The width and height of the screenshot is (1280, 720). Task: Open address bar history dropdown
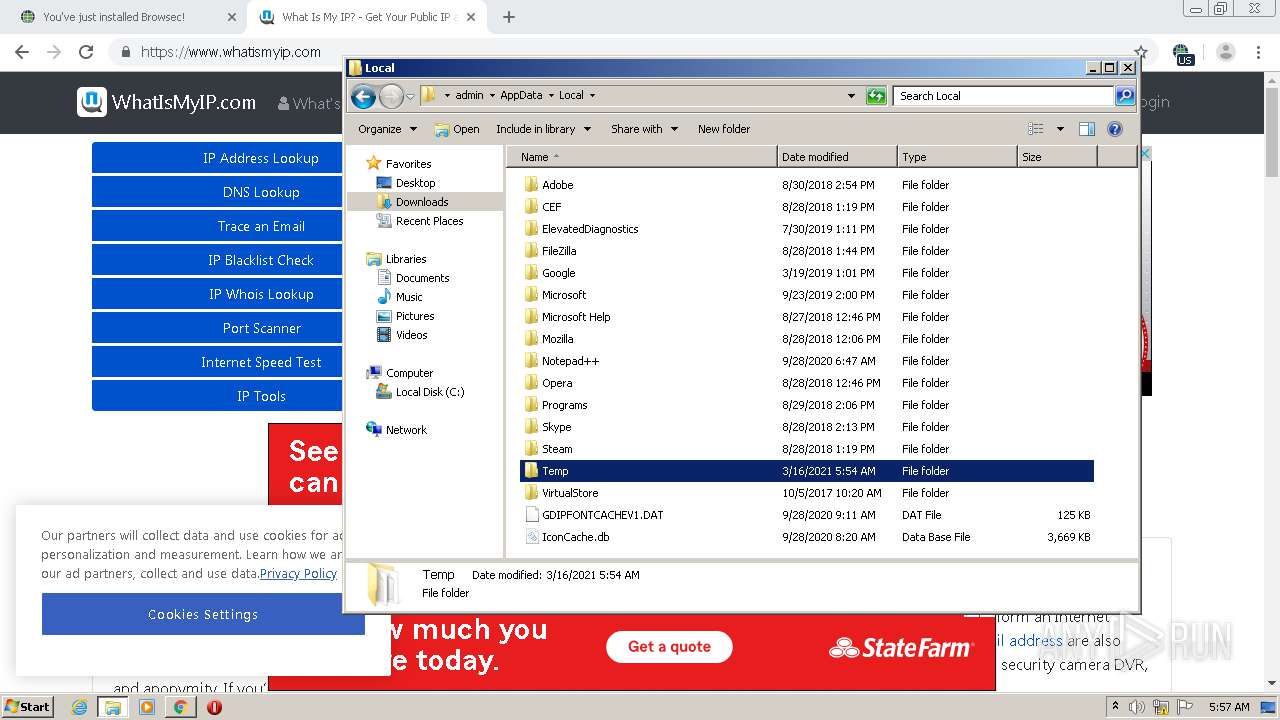tap(851, 96)
